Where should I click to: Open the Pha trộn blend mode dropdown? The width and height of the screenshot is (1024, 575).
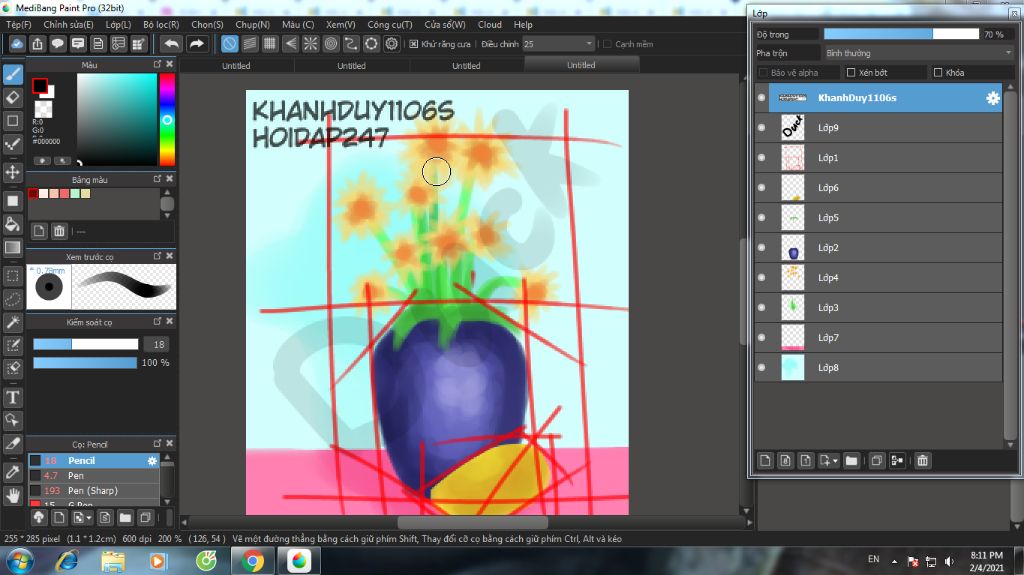click(x=918, y=53)
